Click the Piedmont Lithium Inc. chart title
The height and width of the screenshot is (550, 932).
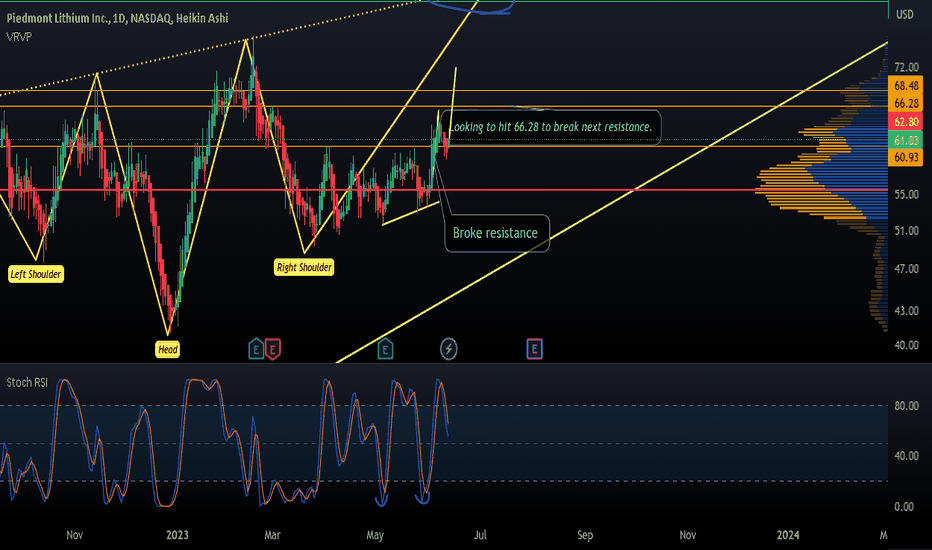click(x=117, y=18)
